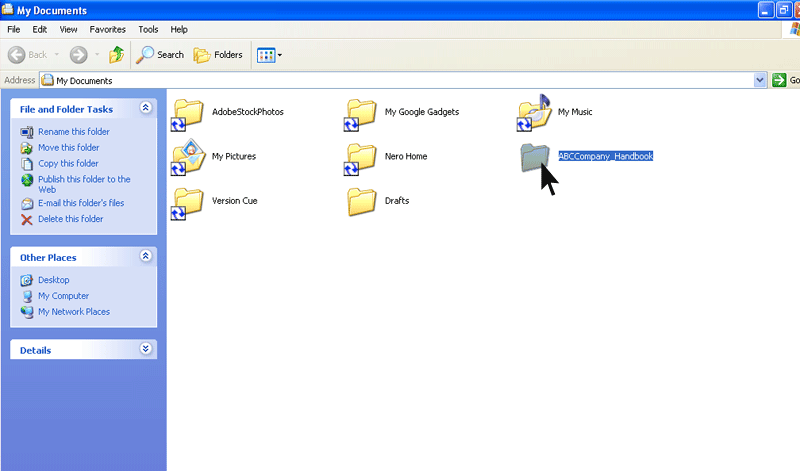Click the red X delete icon
Viewport: 800px width, 471px height.
[x=27, y=219]
